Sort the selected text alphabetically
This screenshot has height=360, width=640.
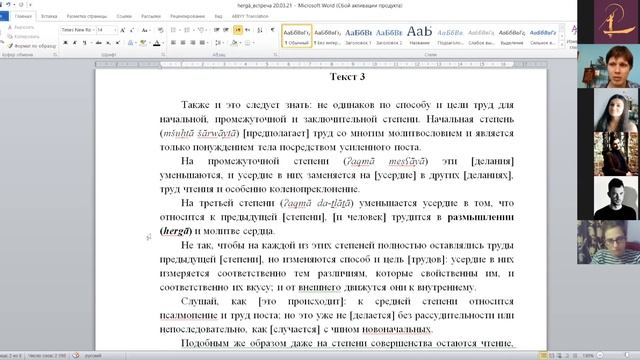pos(260,30)
